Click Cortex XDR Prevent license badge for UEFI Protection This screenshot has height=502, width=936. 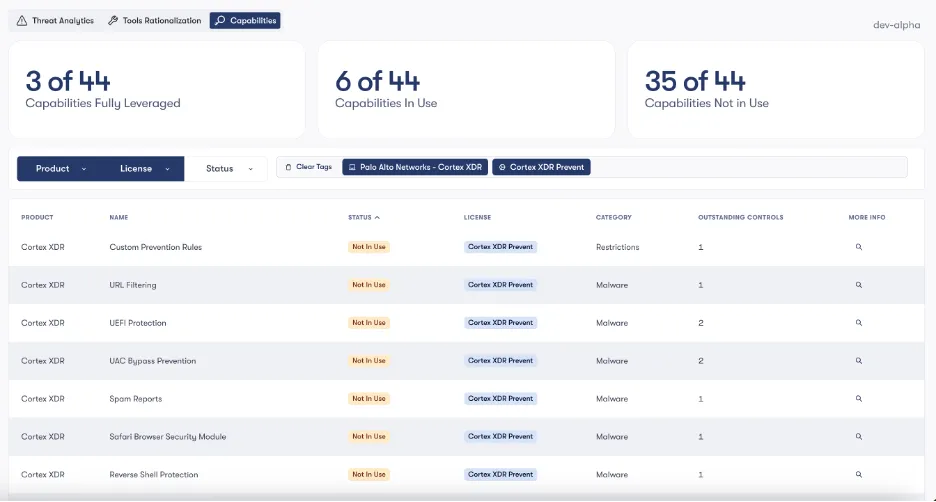(500, 323)
